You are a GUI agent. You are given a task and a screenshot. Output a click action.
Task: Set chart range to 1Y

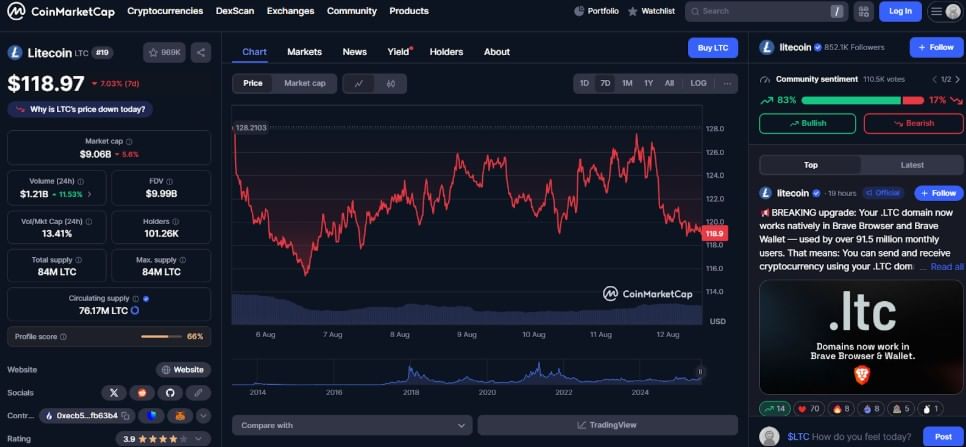[x=648, y=83]
